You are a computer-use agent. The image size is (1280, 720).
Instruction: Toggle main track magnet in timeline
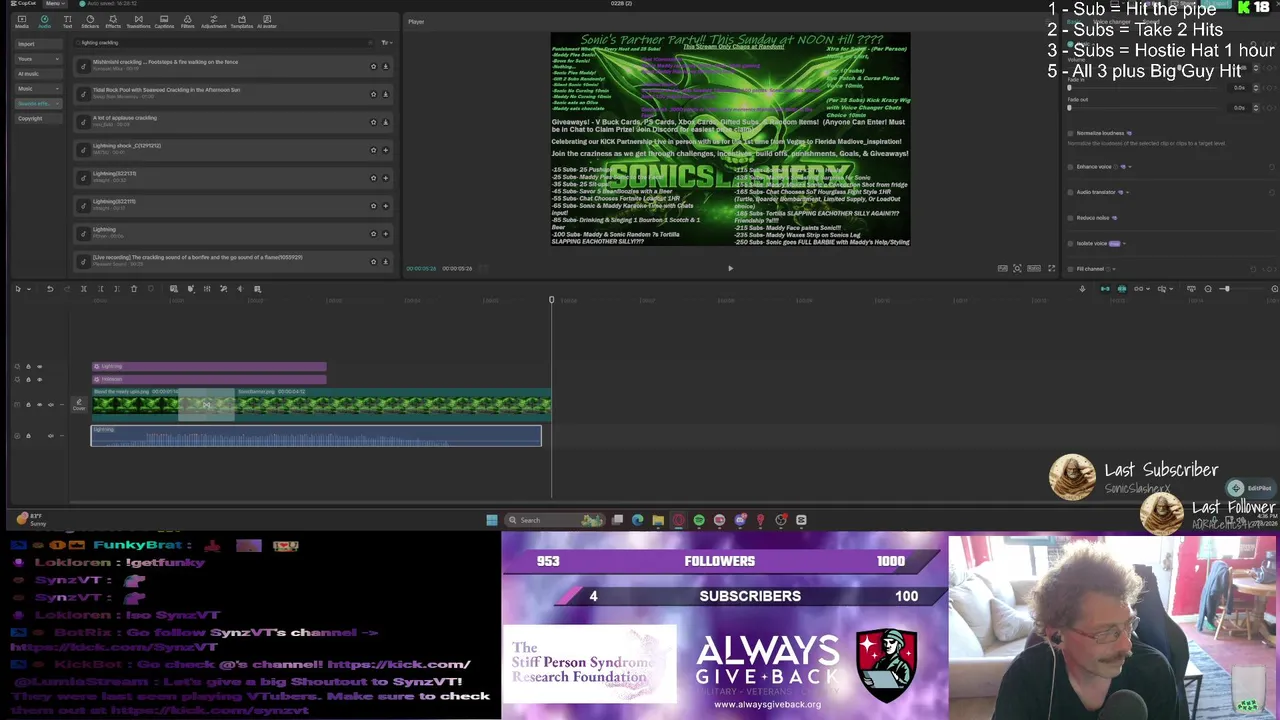pyautogui.click(x=1105, y=289)
